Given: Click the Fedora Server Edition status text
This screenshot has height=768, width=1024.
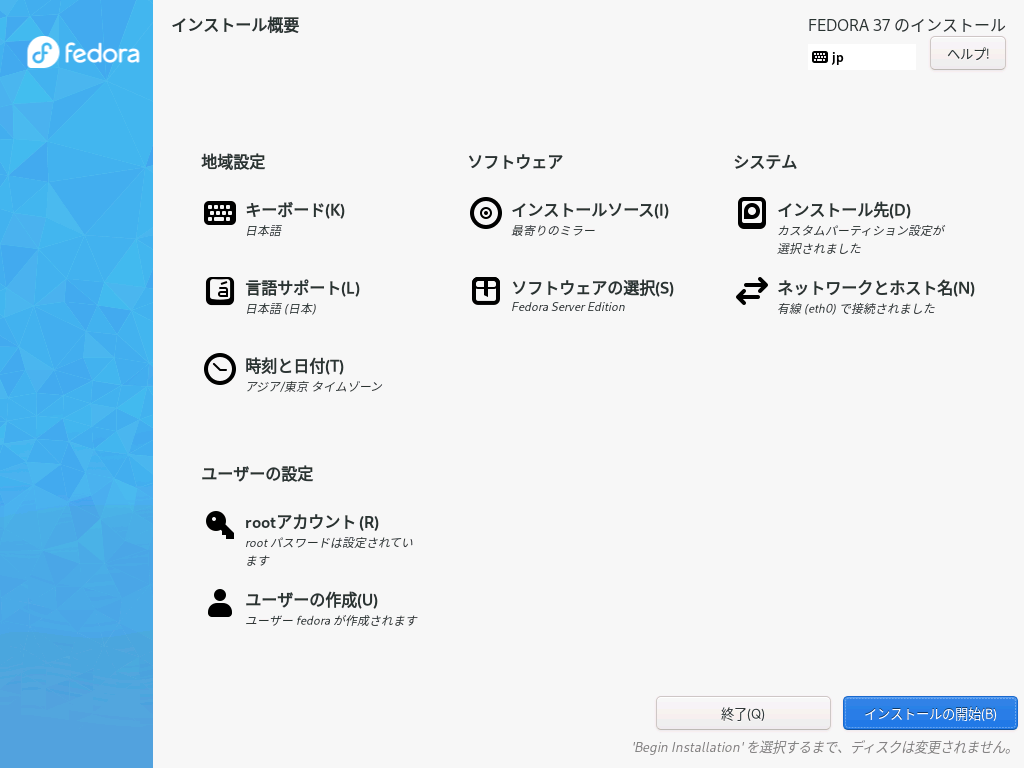Looking at the screenshot, I should coord(568,307).
